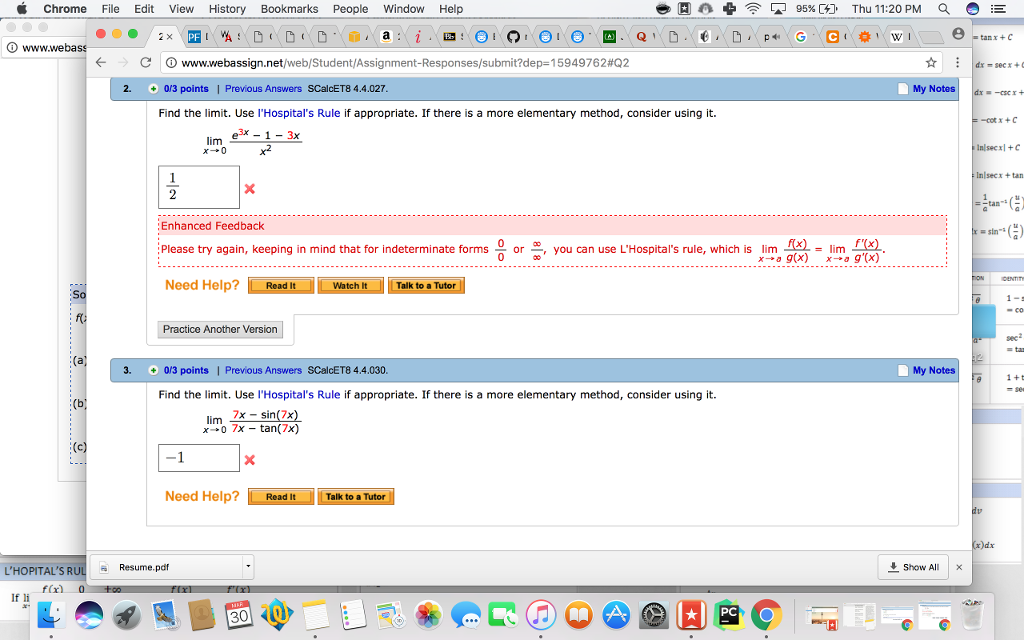Close the downloads bar
Screen dimensions: 1024x640
point(959,567)
